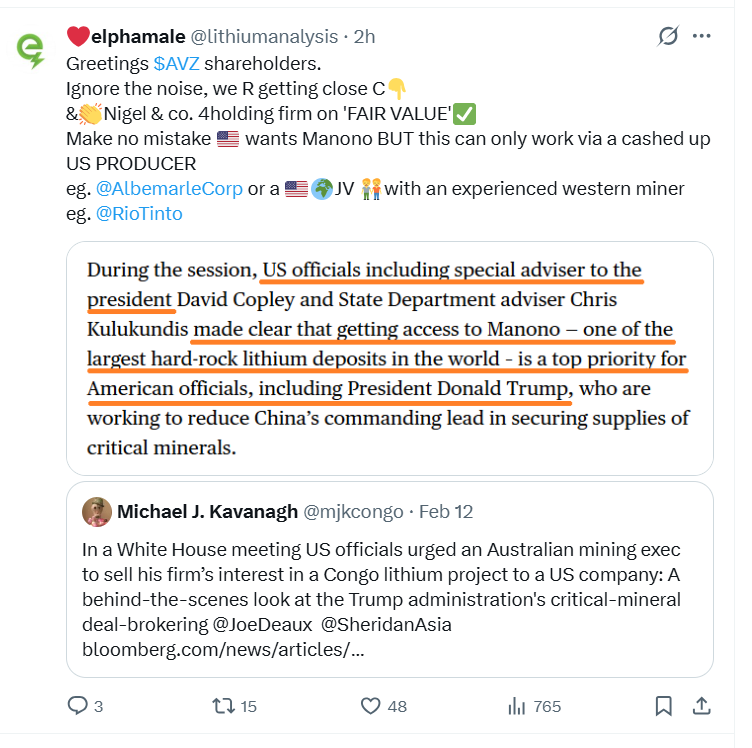Open Michael J. Kavanagh's small avatar

[96, 511]
